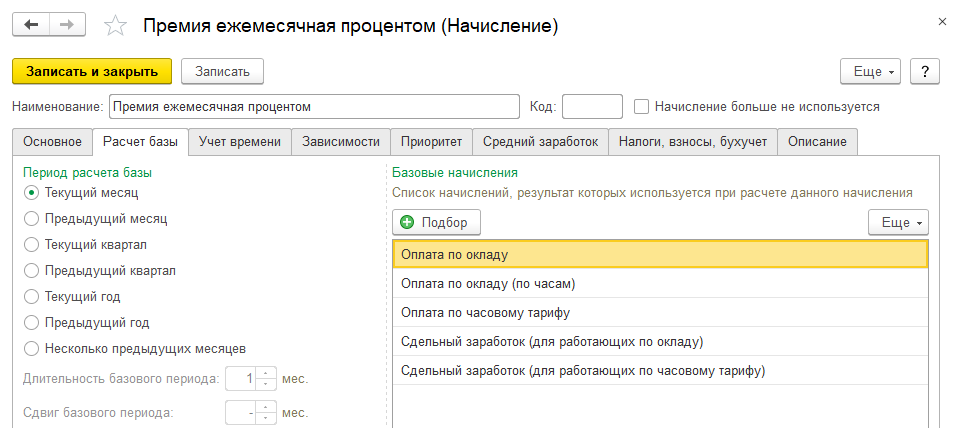Click the back navigation arrow
Screen dimensions: 959x428
click(31, 26)
